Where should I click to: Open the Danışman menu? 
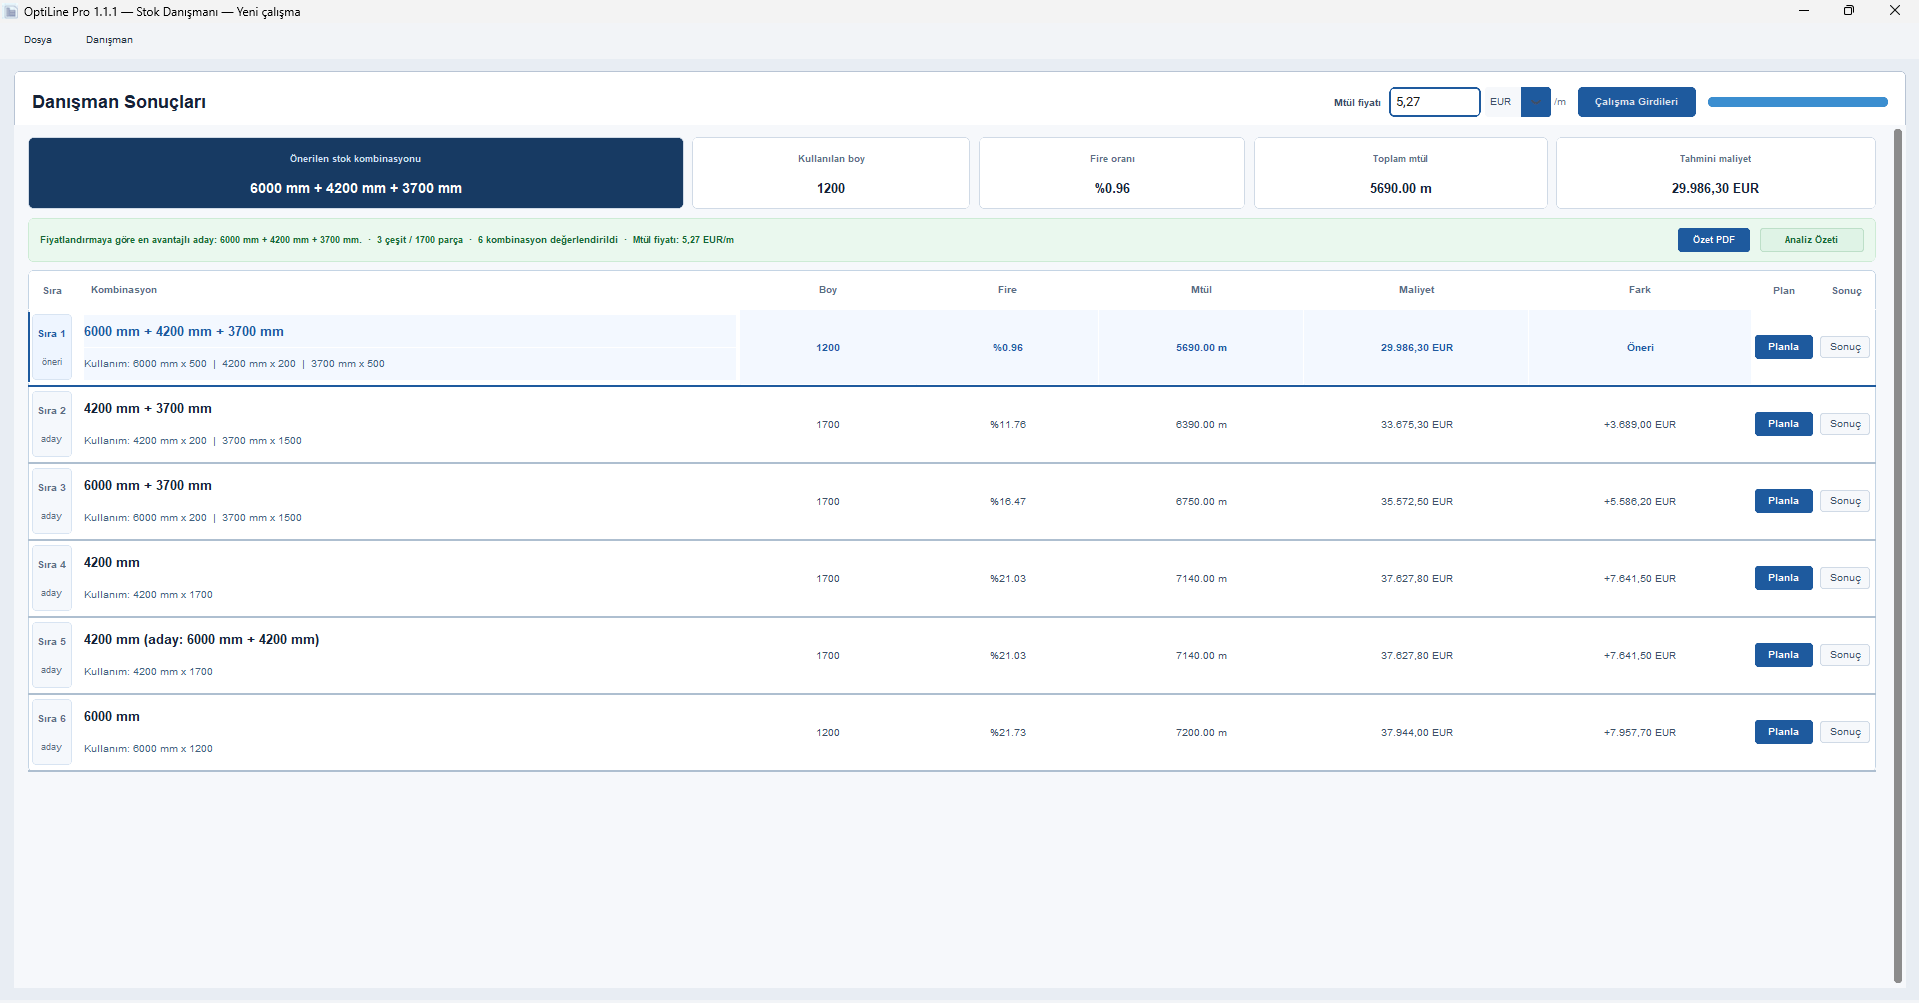109,40
